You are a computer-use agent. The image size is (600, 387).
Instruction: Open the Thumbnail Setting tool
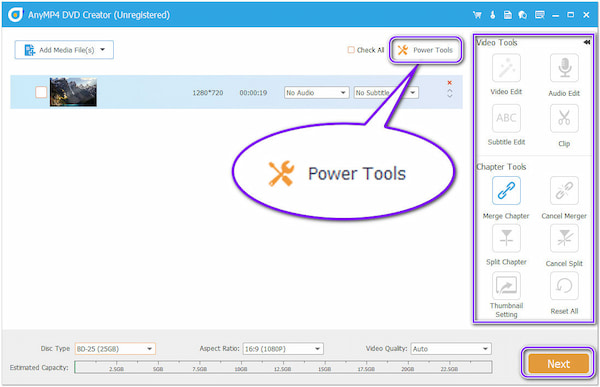click(x=506, y=286)
